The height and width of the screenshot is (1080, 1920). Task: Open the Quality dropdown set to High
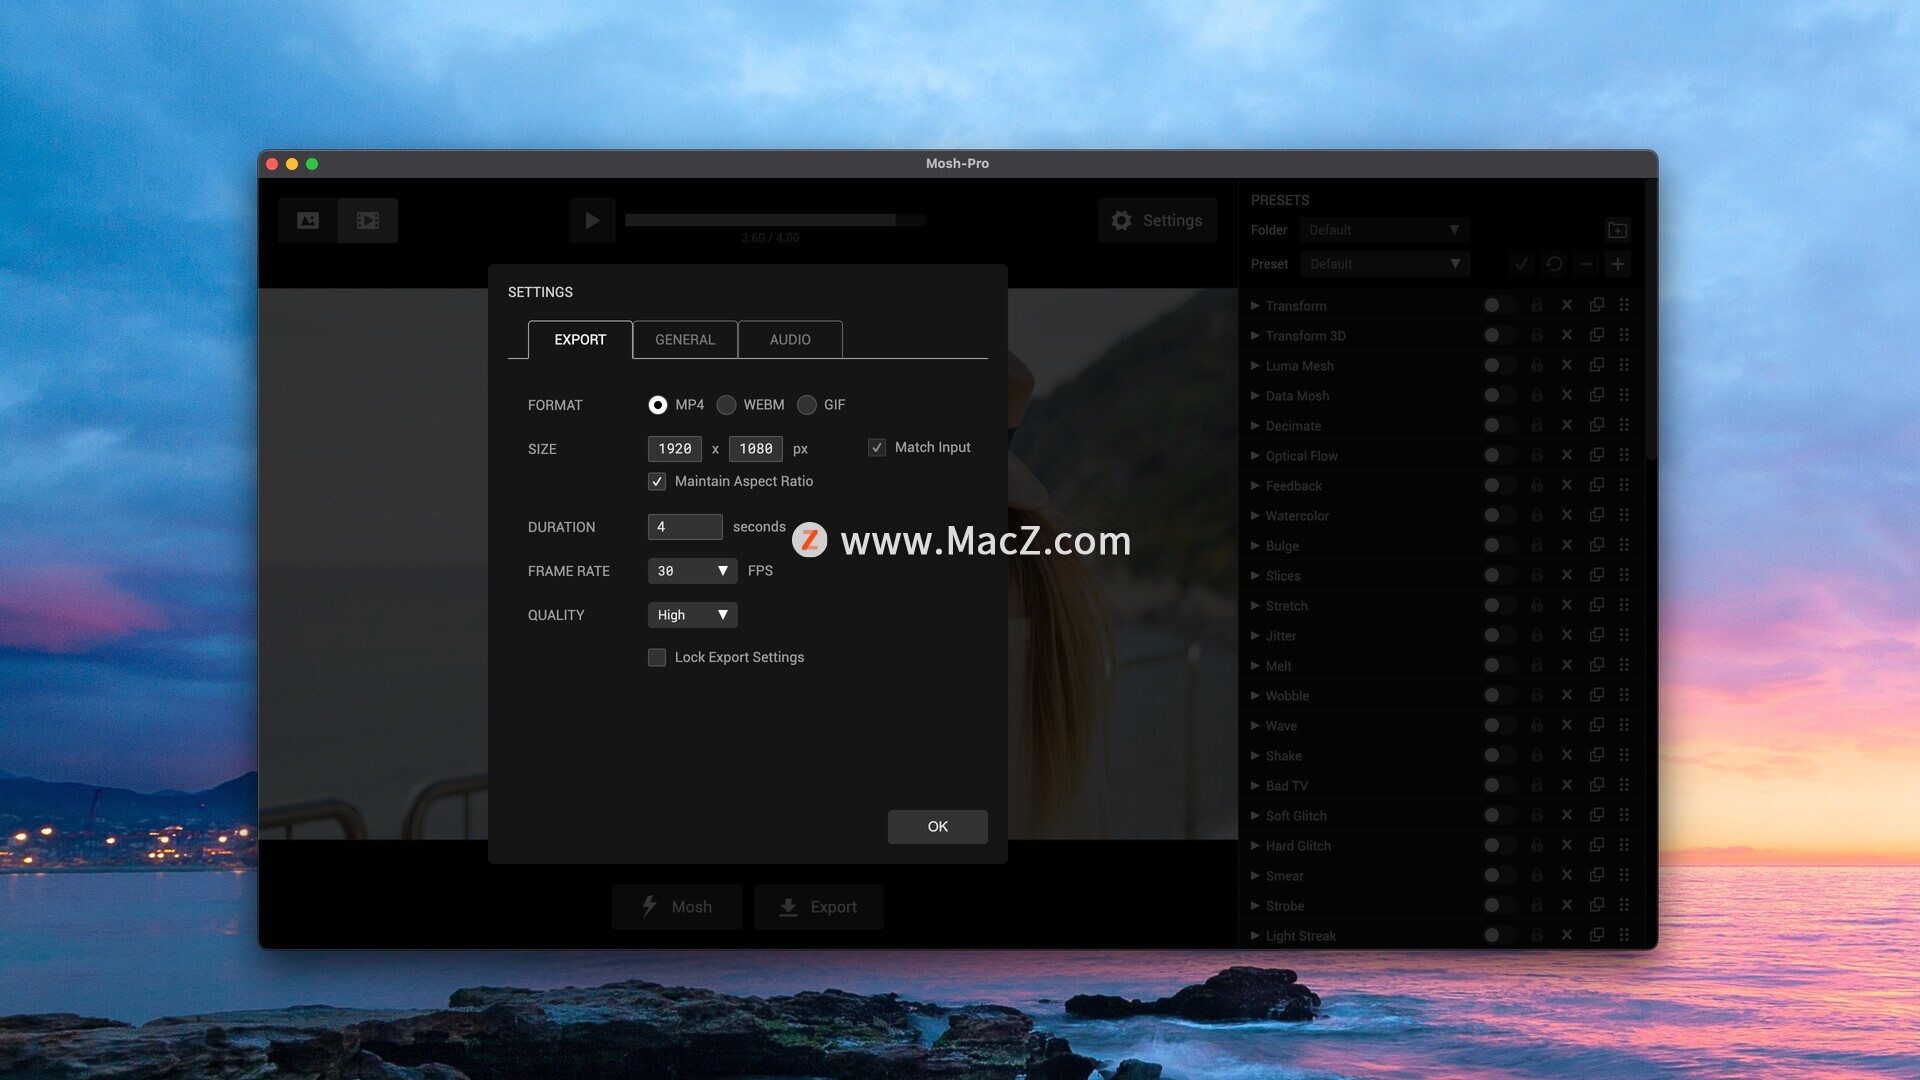pos(692,615)
